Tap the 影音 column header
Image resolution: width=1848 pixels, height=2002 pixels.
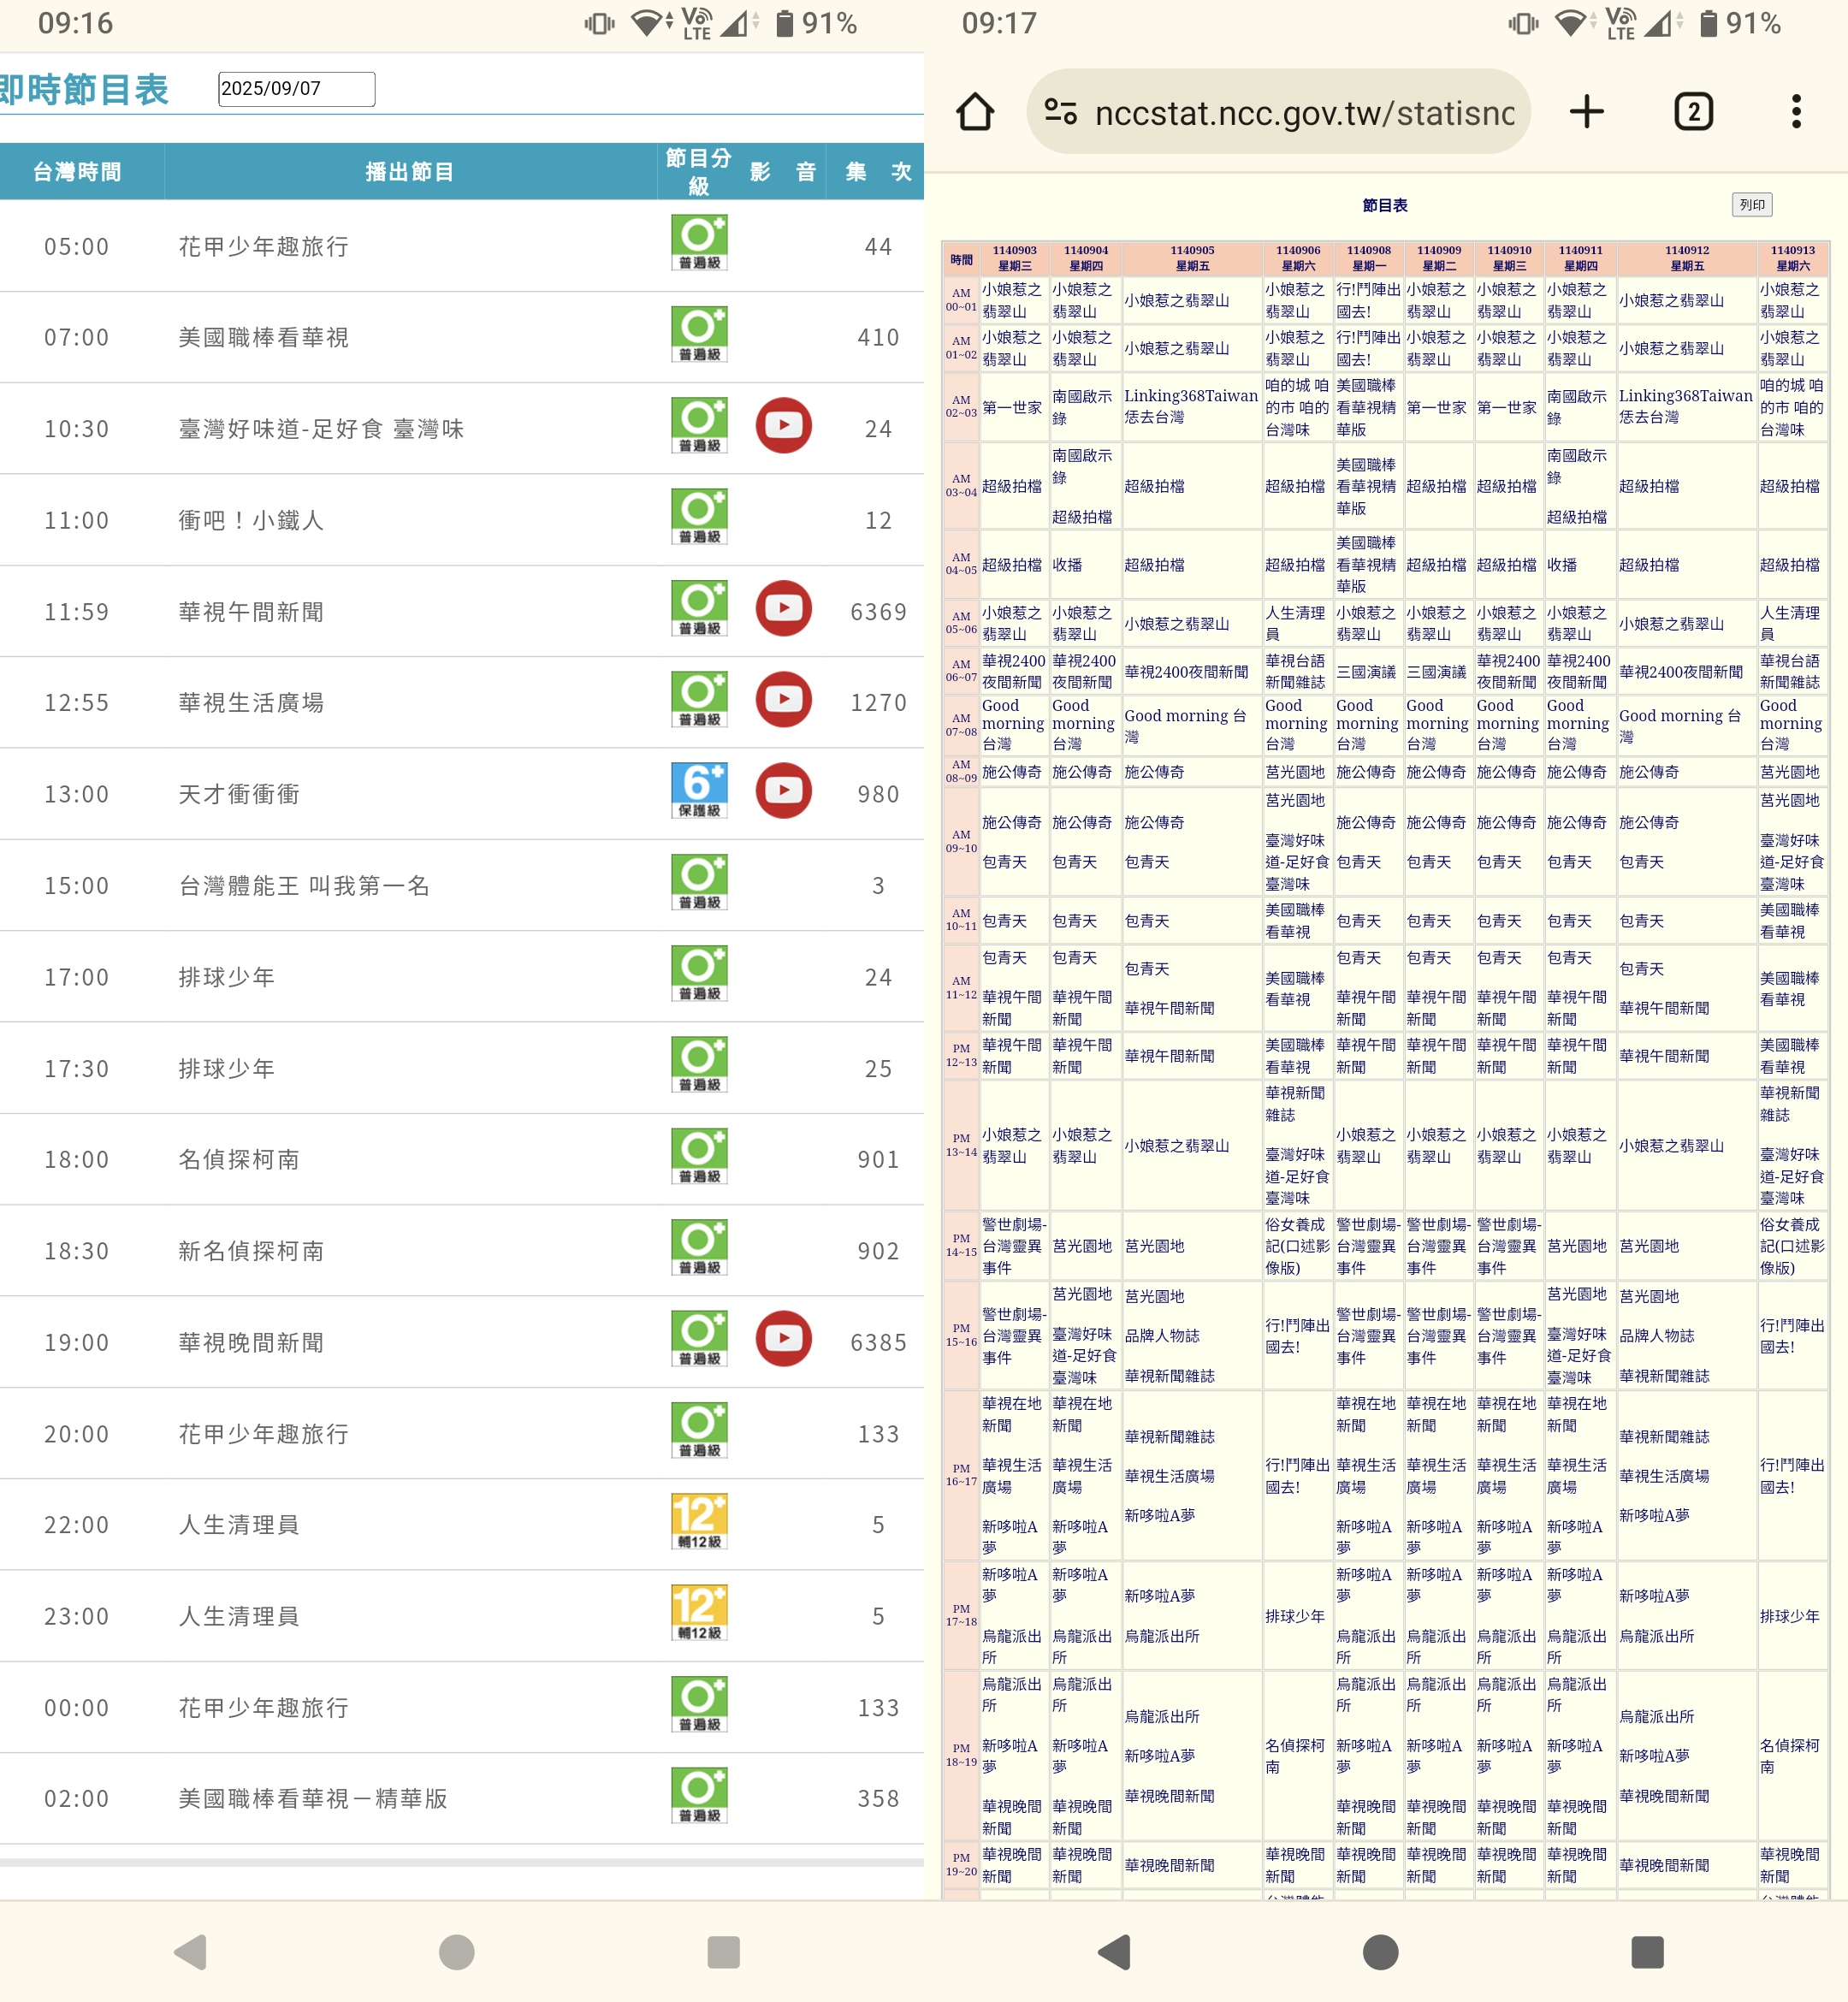[x=782, y=172]
